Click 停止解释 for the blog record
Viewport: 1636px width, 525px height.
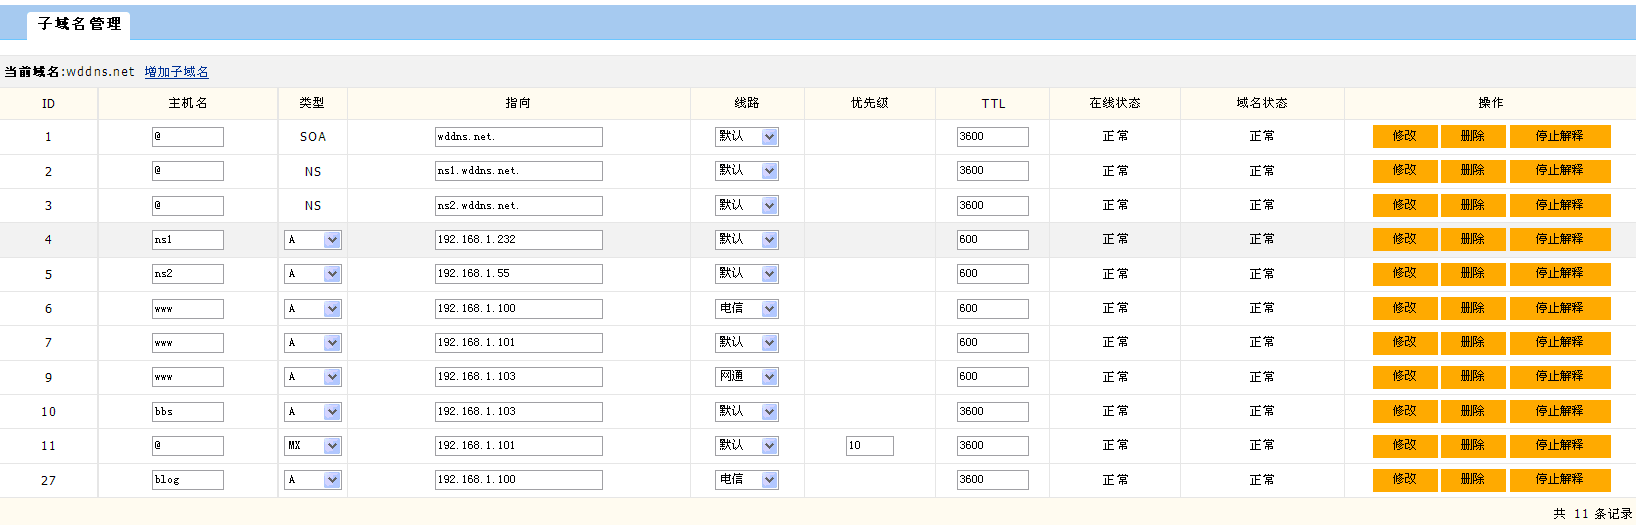tap(1560, 479)
